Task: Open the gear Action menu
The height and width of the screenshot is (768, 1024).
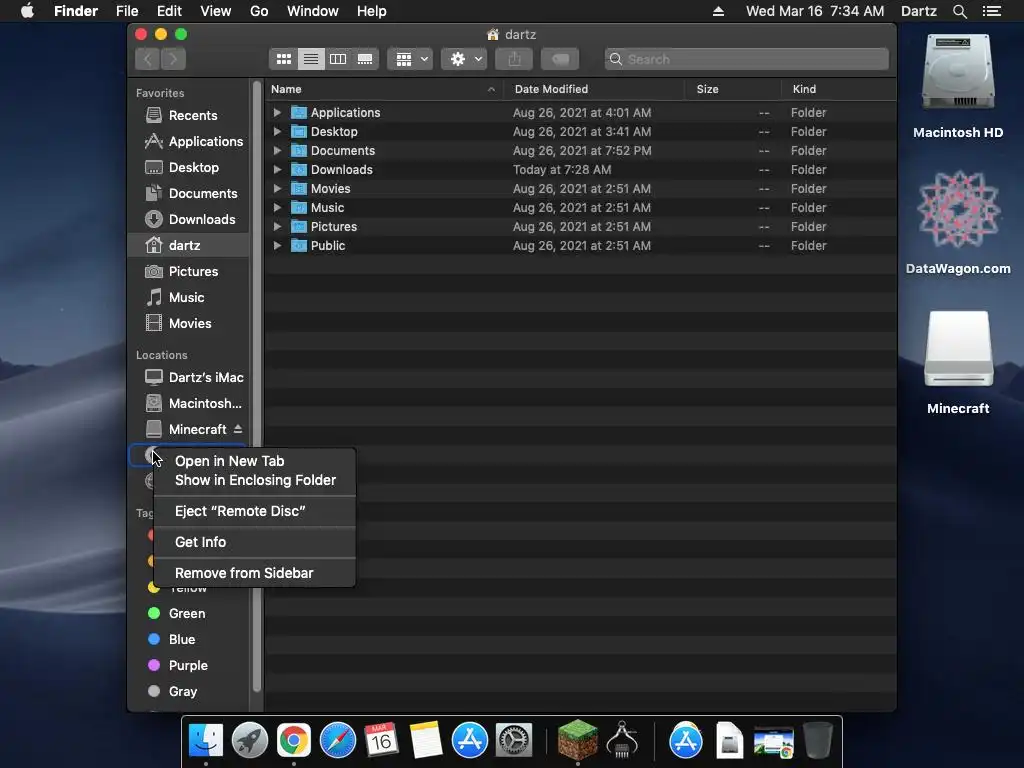Action: coord(464,59)
